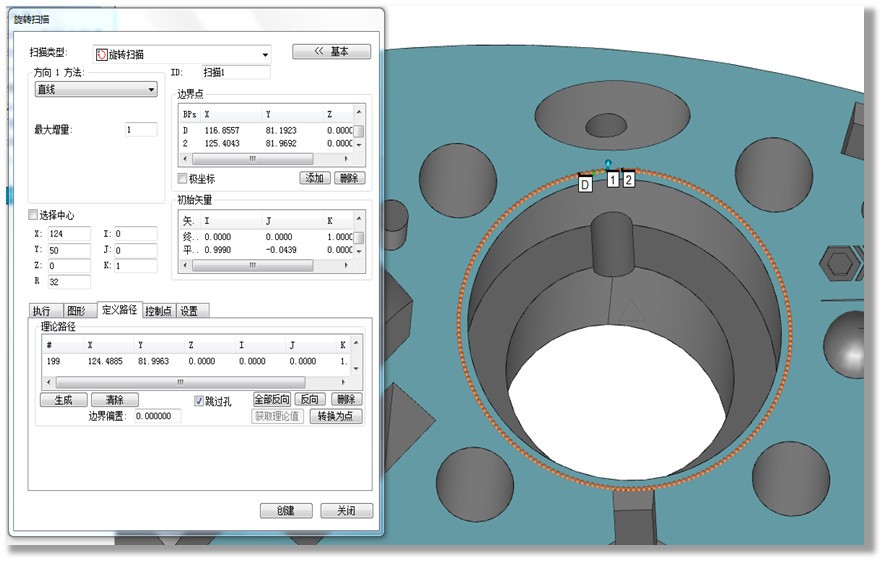Click the 边界偏置 offset input field
This screenshot has height=562, width=884.
(157, 416)
